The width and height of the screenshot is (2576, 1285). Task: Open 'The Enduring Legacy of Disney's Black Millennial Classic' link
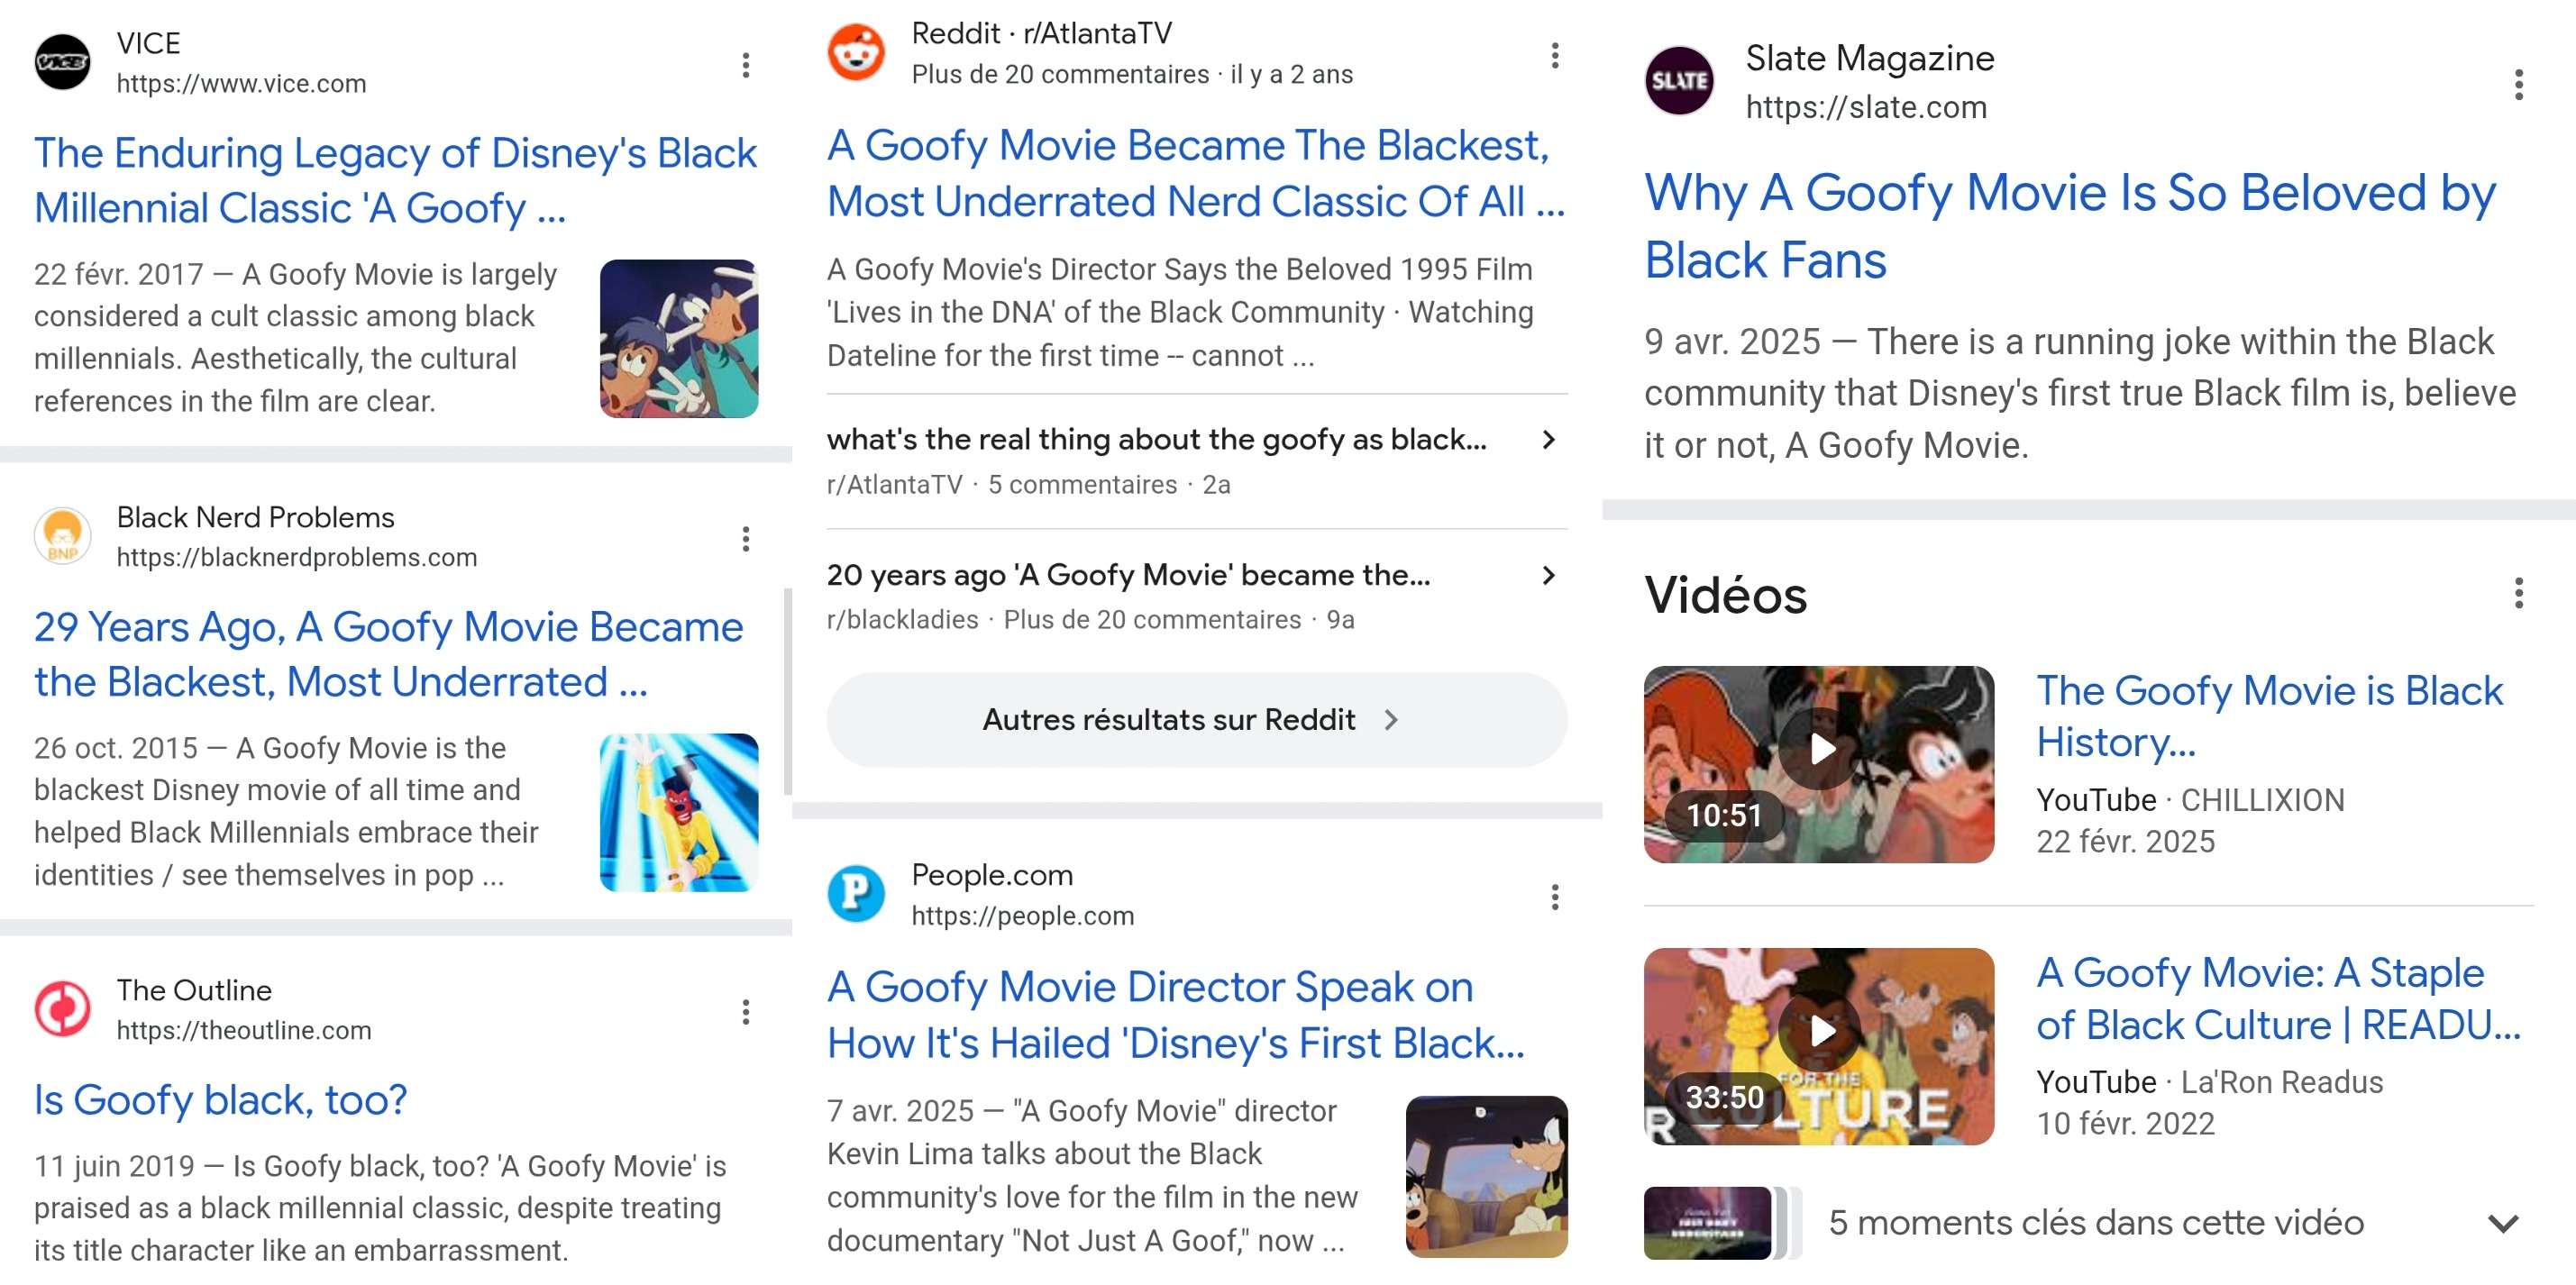pyautogui.click(x=395, y=180)
